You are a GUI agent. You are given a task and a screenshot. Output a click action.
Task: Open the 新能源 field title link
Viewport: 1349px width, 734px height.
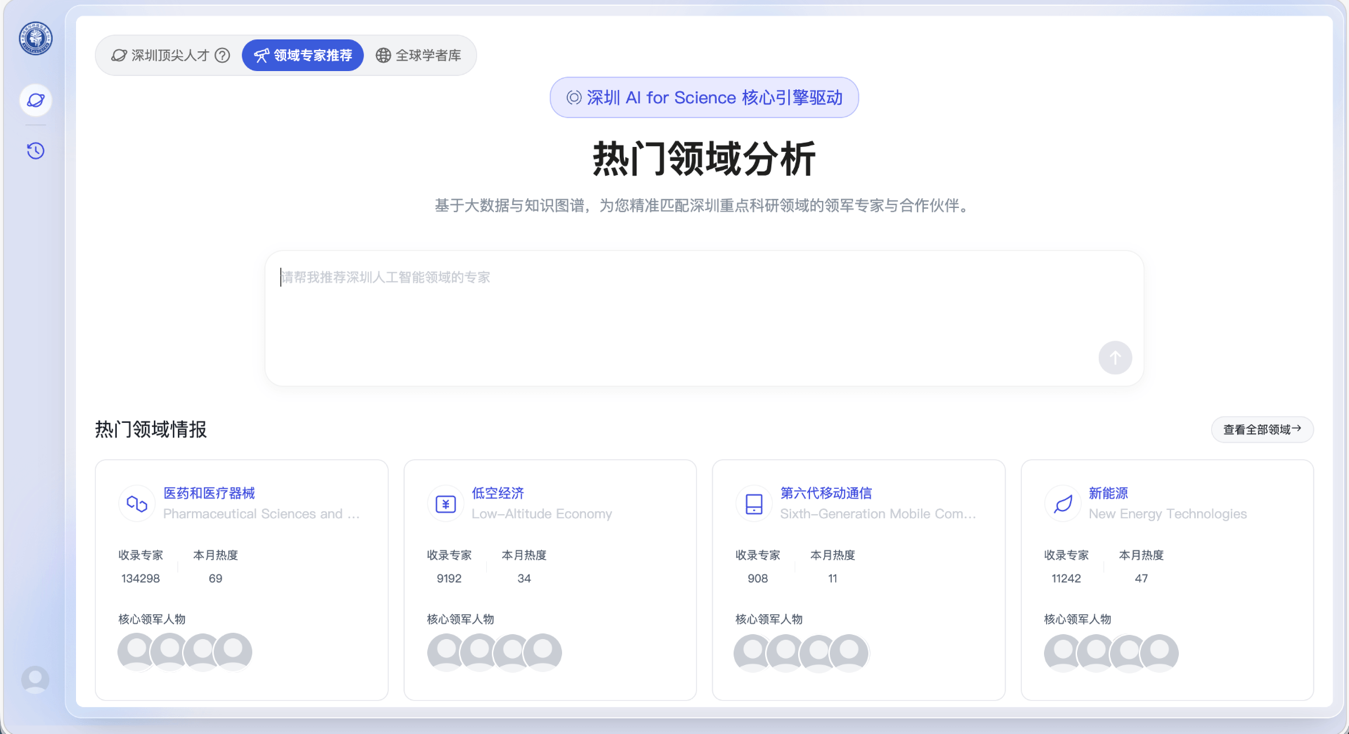click(x=1108, y=493)
